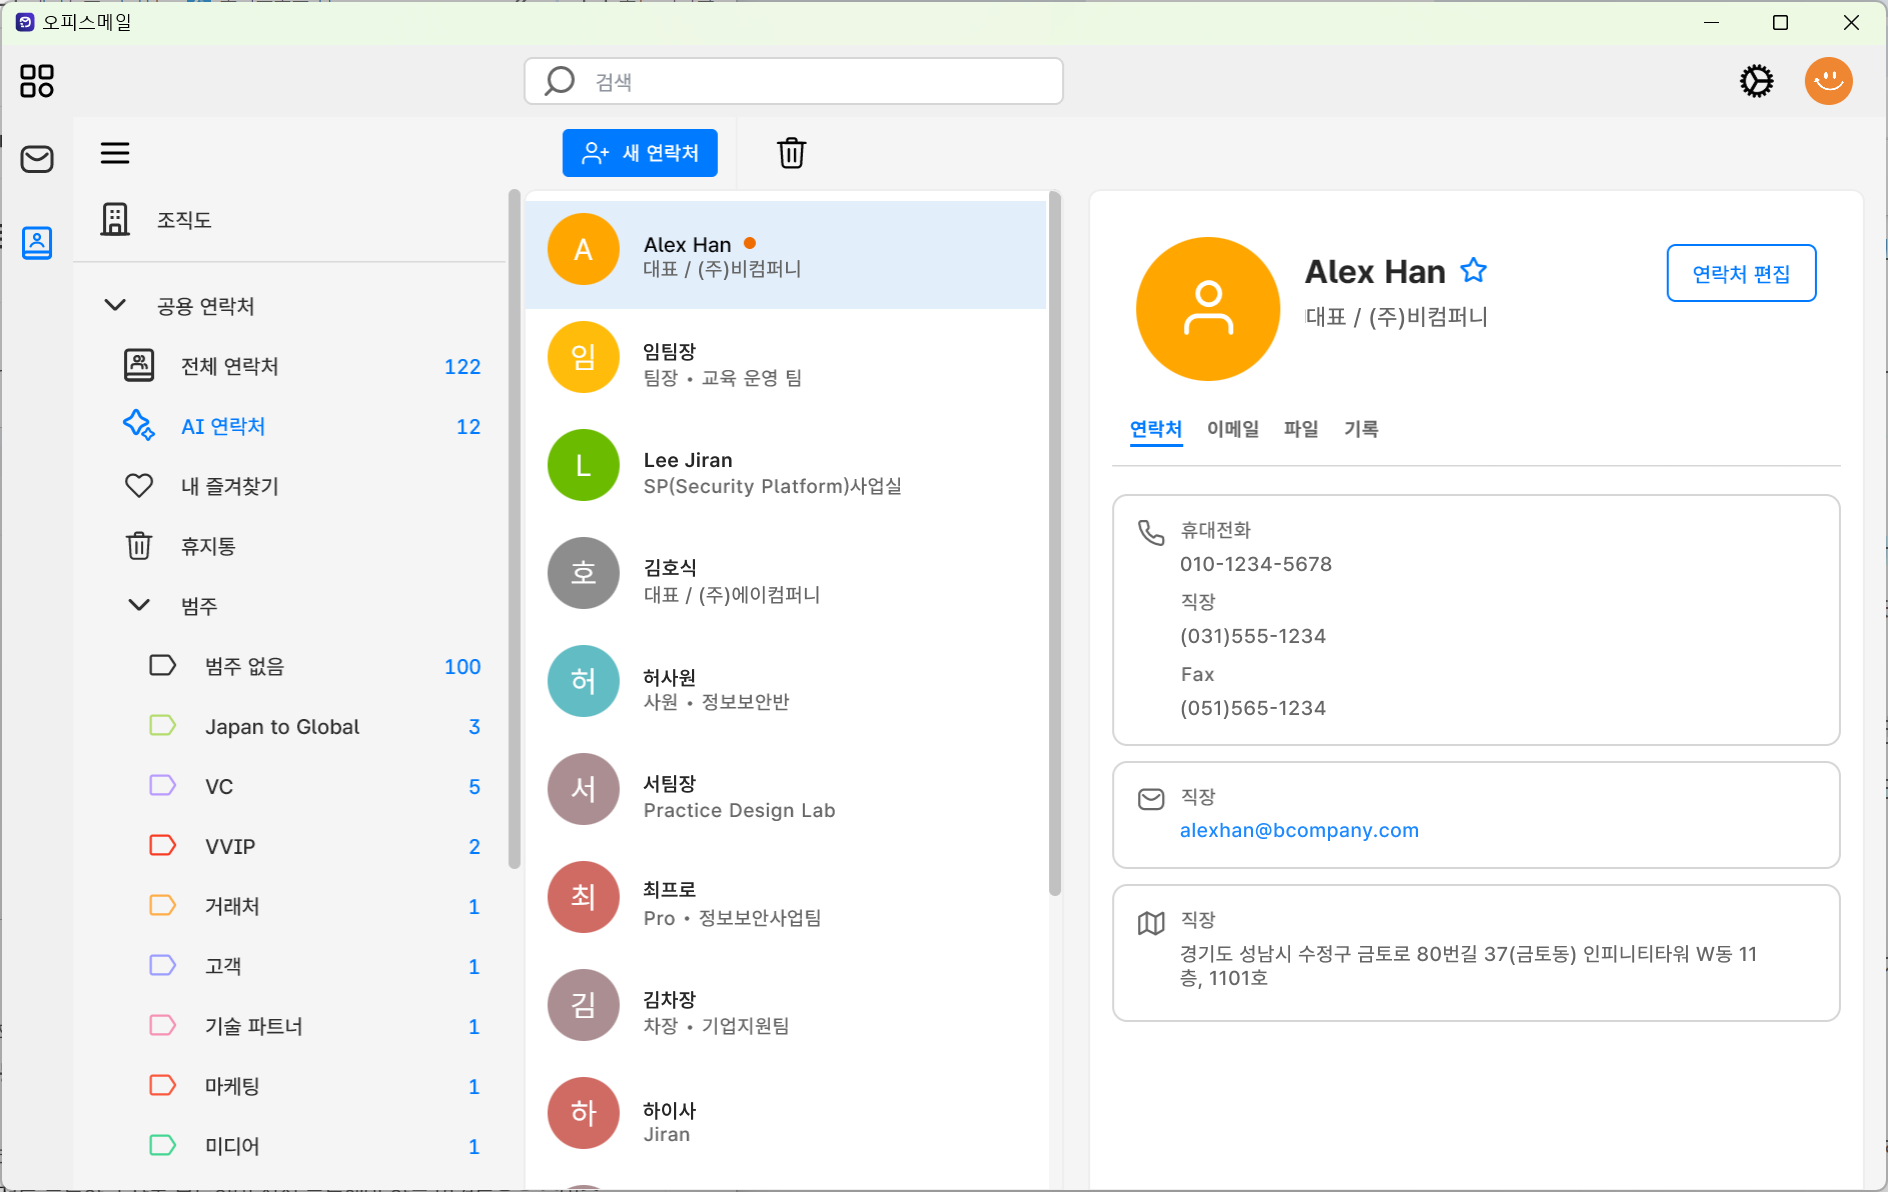
Task: Click the 휴지통 trash icon in sidebar
Action: tap(139, 546)
